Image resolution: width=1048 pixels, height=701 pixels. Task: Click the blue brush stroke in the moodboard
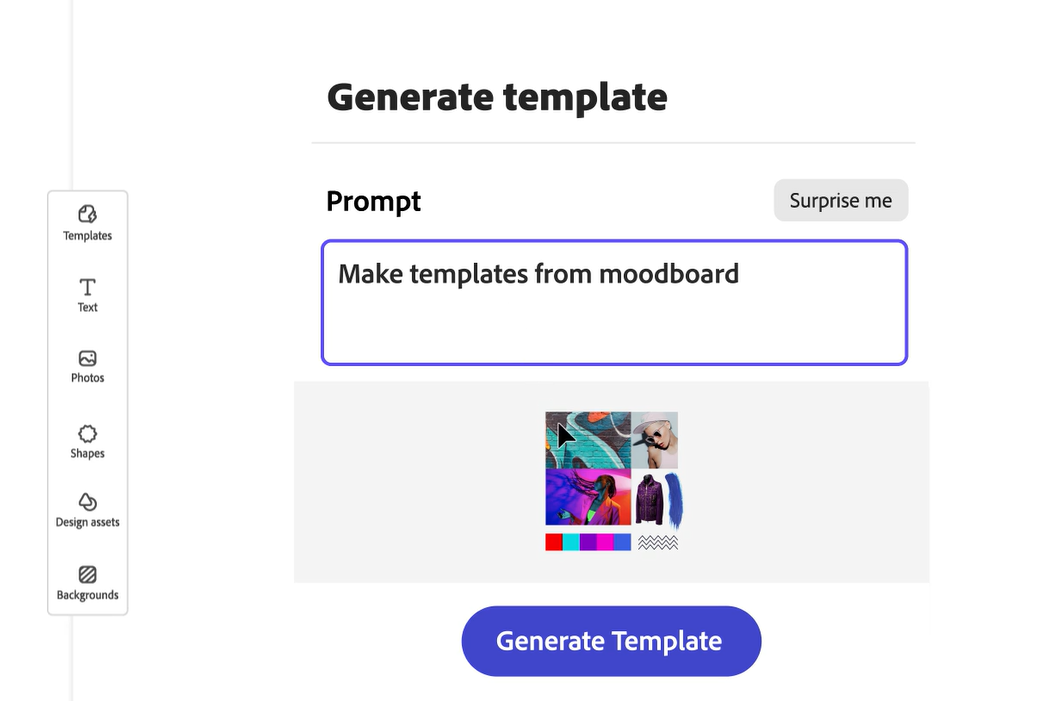point(675,497)
